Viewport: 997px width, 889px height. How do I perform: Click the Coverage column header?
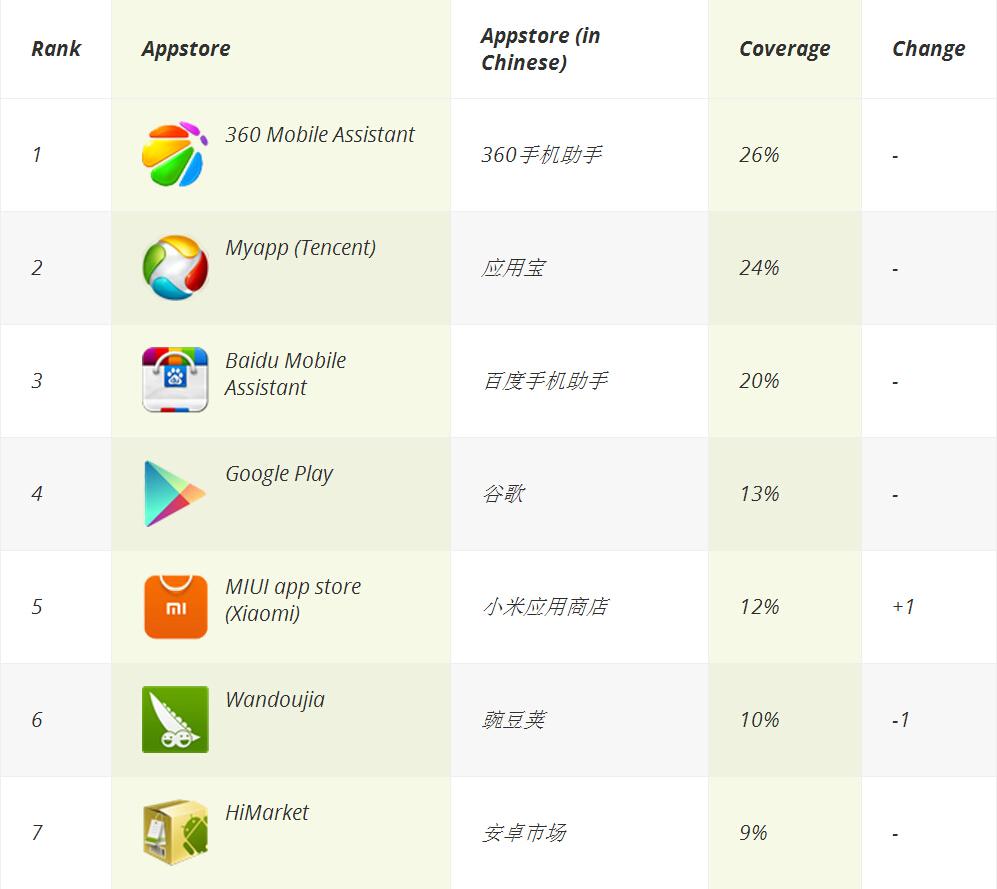[x=784, y=49]
